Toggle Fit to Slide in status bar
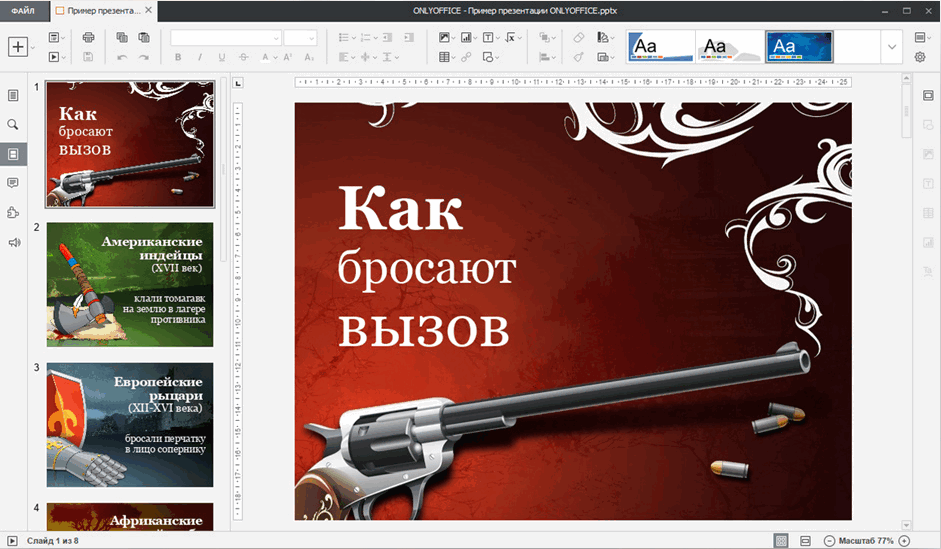 [781, 541]
